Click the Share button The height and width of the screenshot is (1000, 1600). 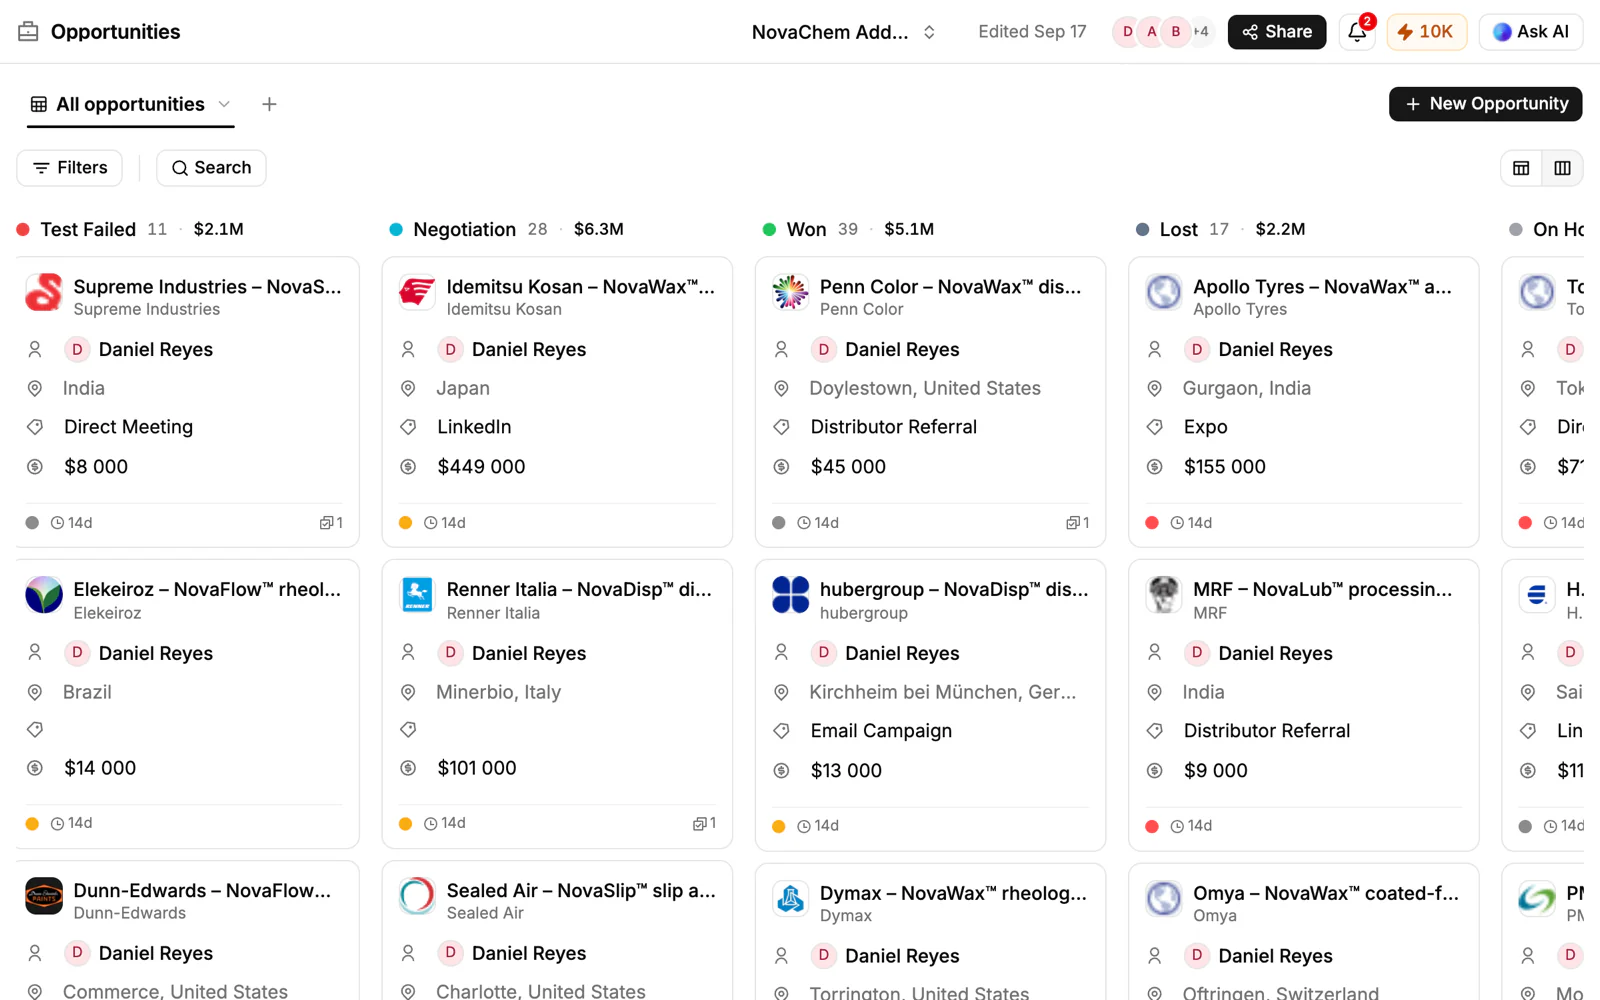1277,32
